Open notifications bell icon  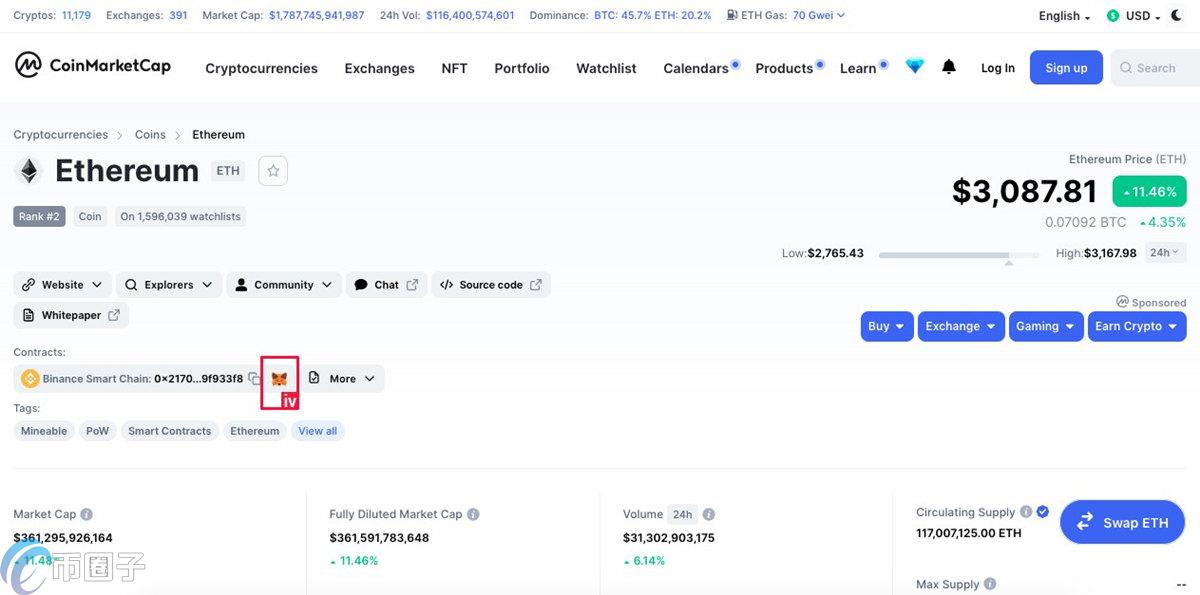949,67
